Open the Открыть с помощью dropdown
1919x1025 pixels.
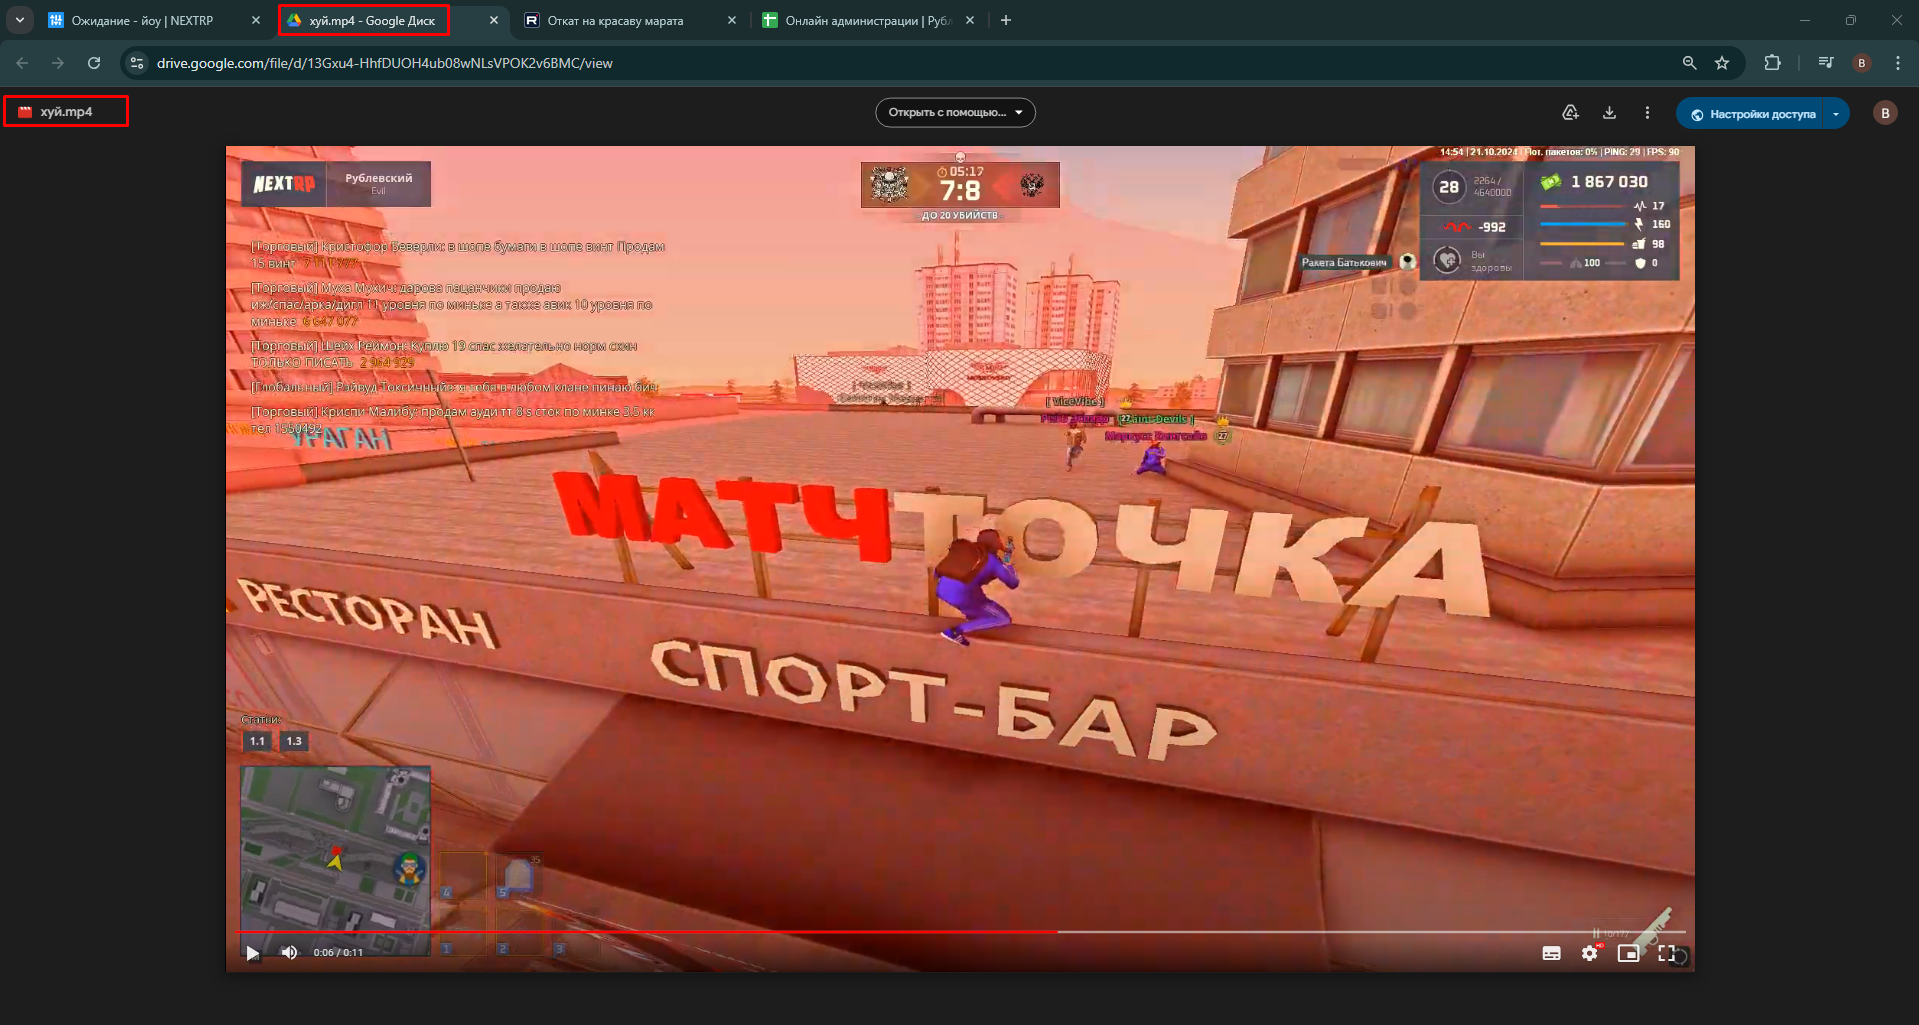(x=955, y=112)
